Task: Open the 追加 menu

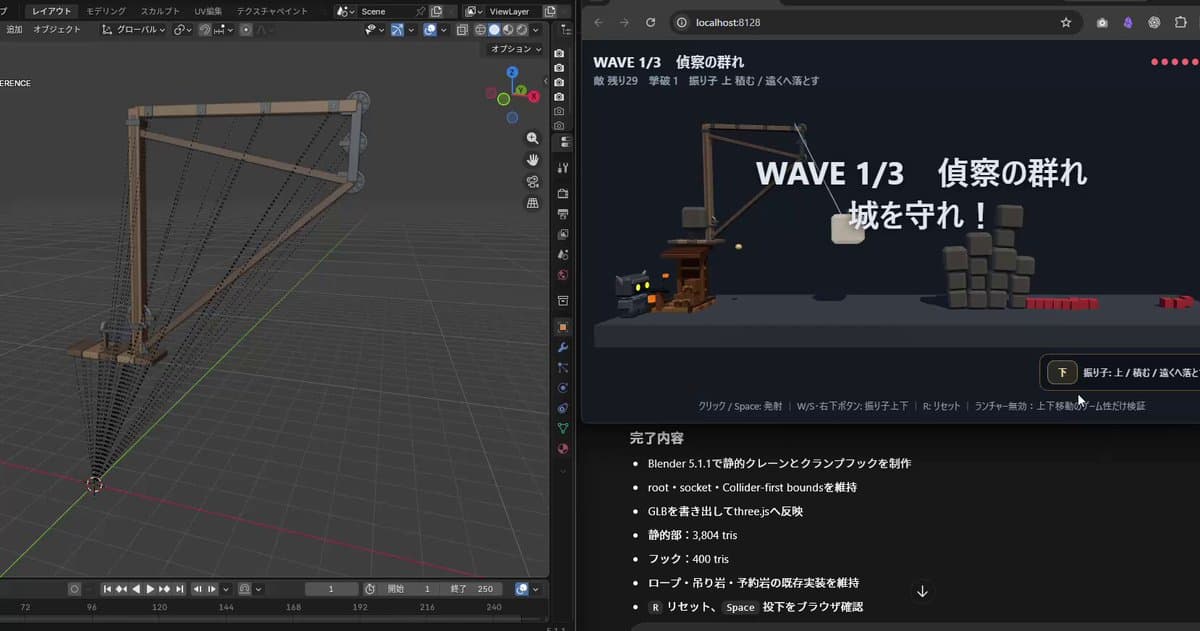Action: click(x=14, y=30)
